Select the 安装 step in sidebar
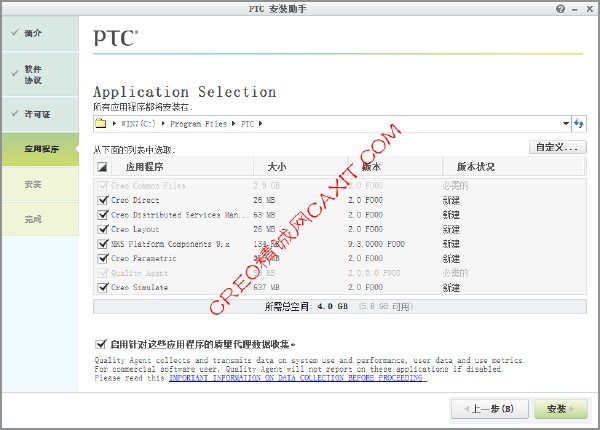 click(40, 184)
